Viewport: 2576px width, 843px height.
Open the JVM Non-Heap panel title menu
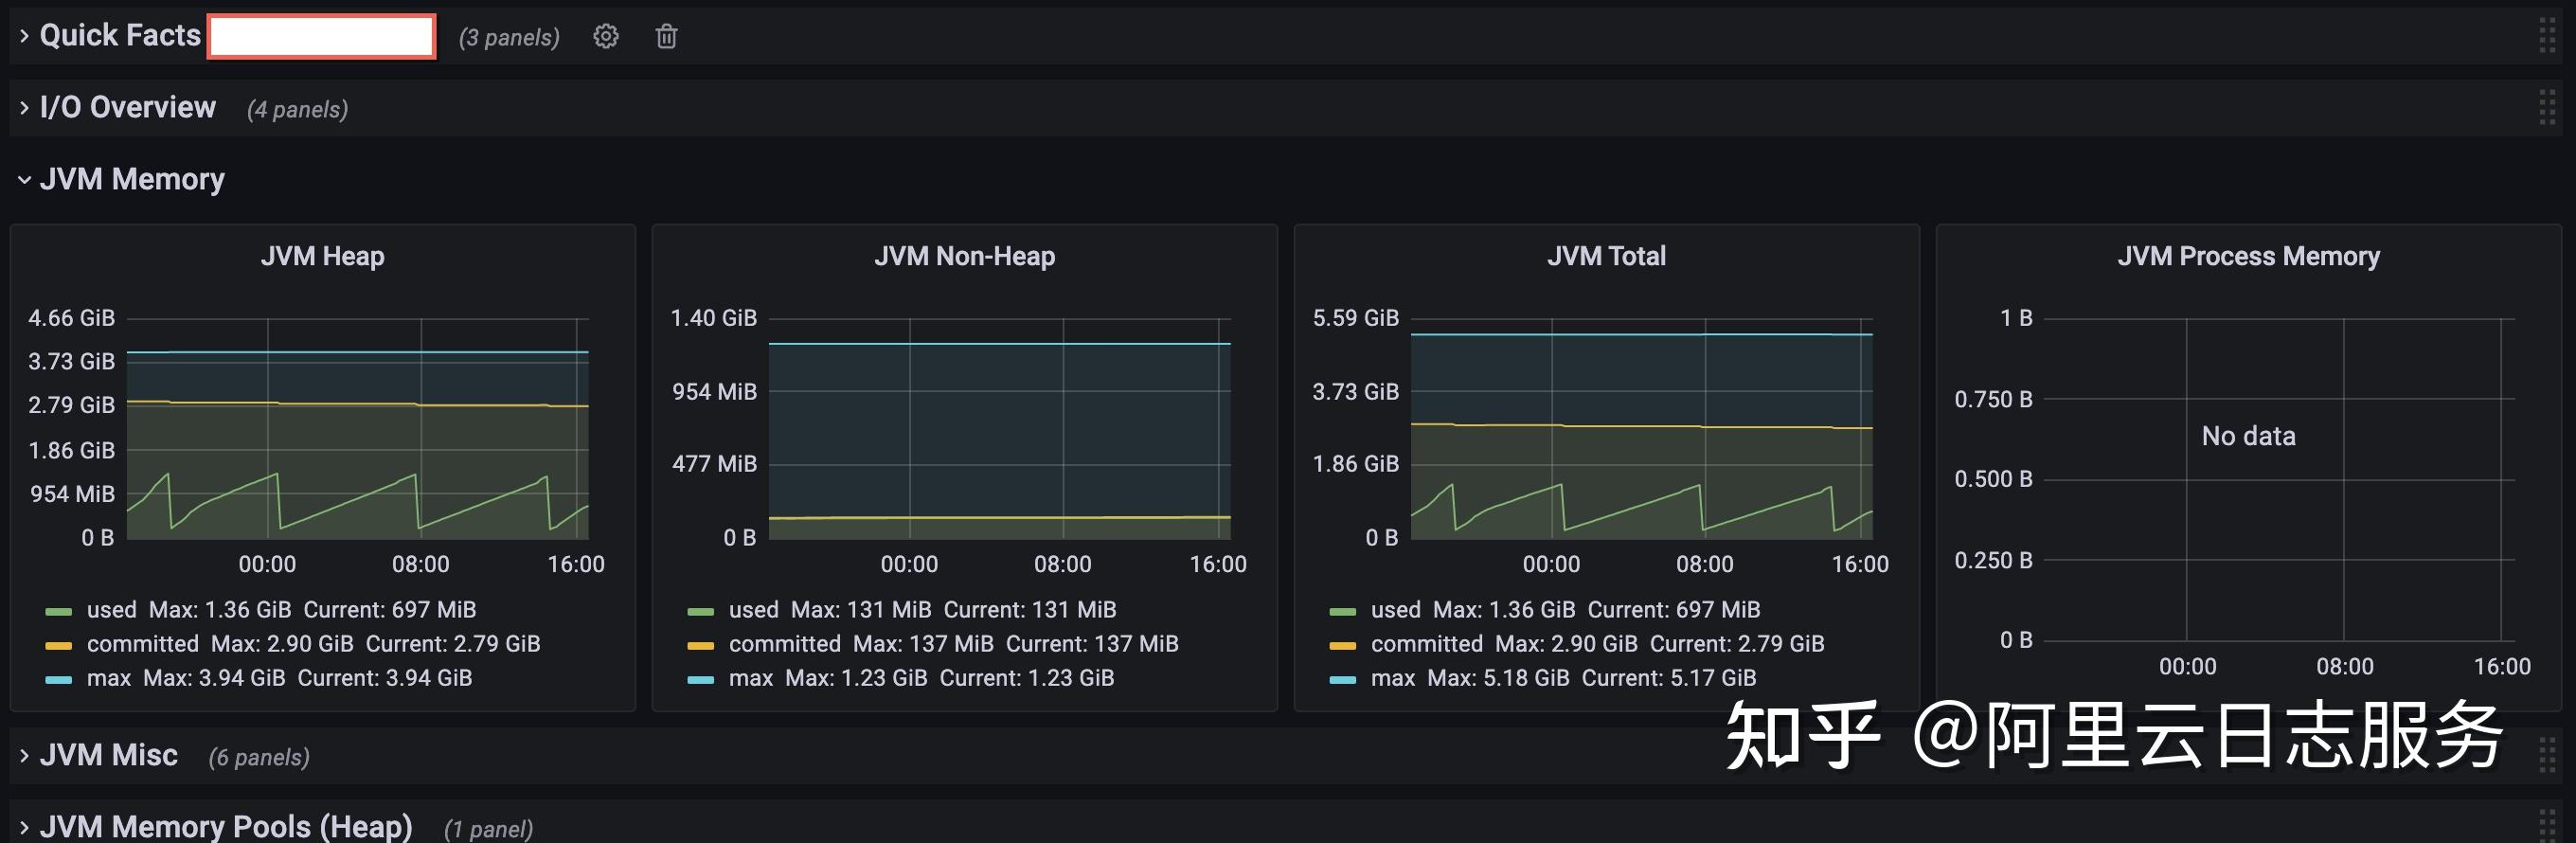964,257
